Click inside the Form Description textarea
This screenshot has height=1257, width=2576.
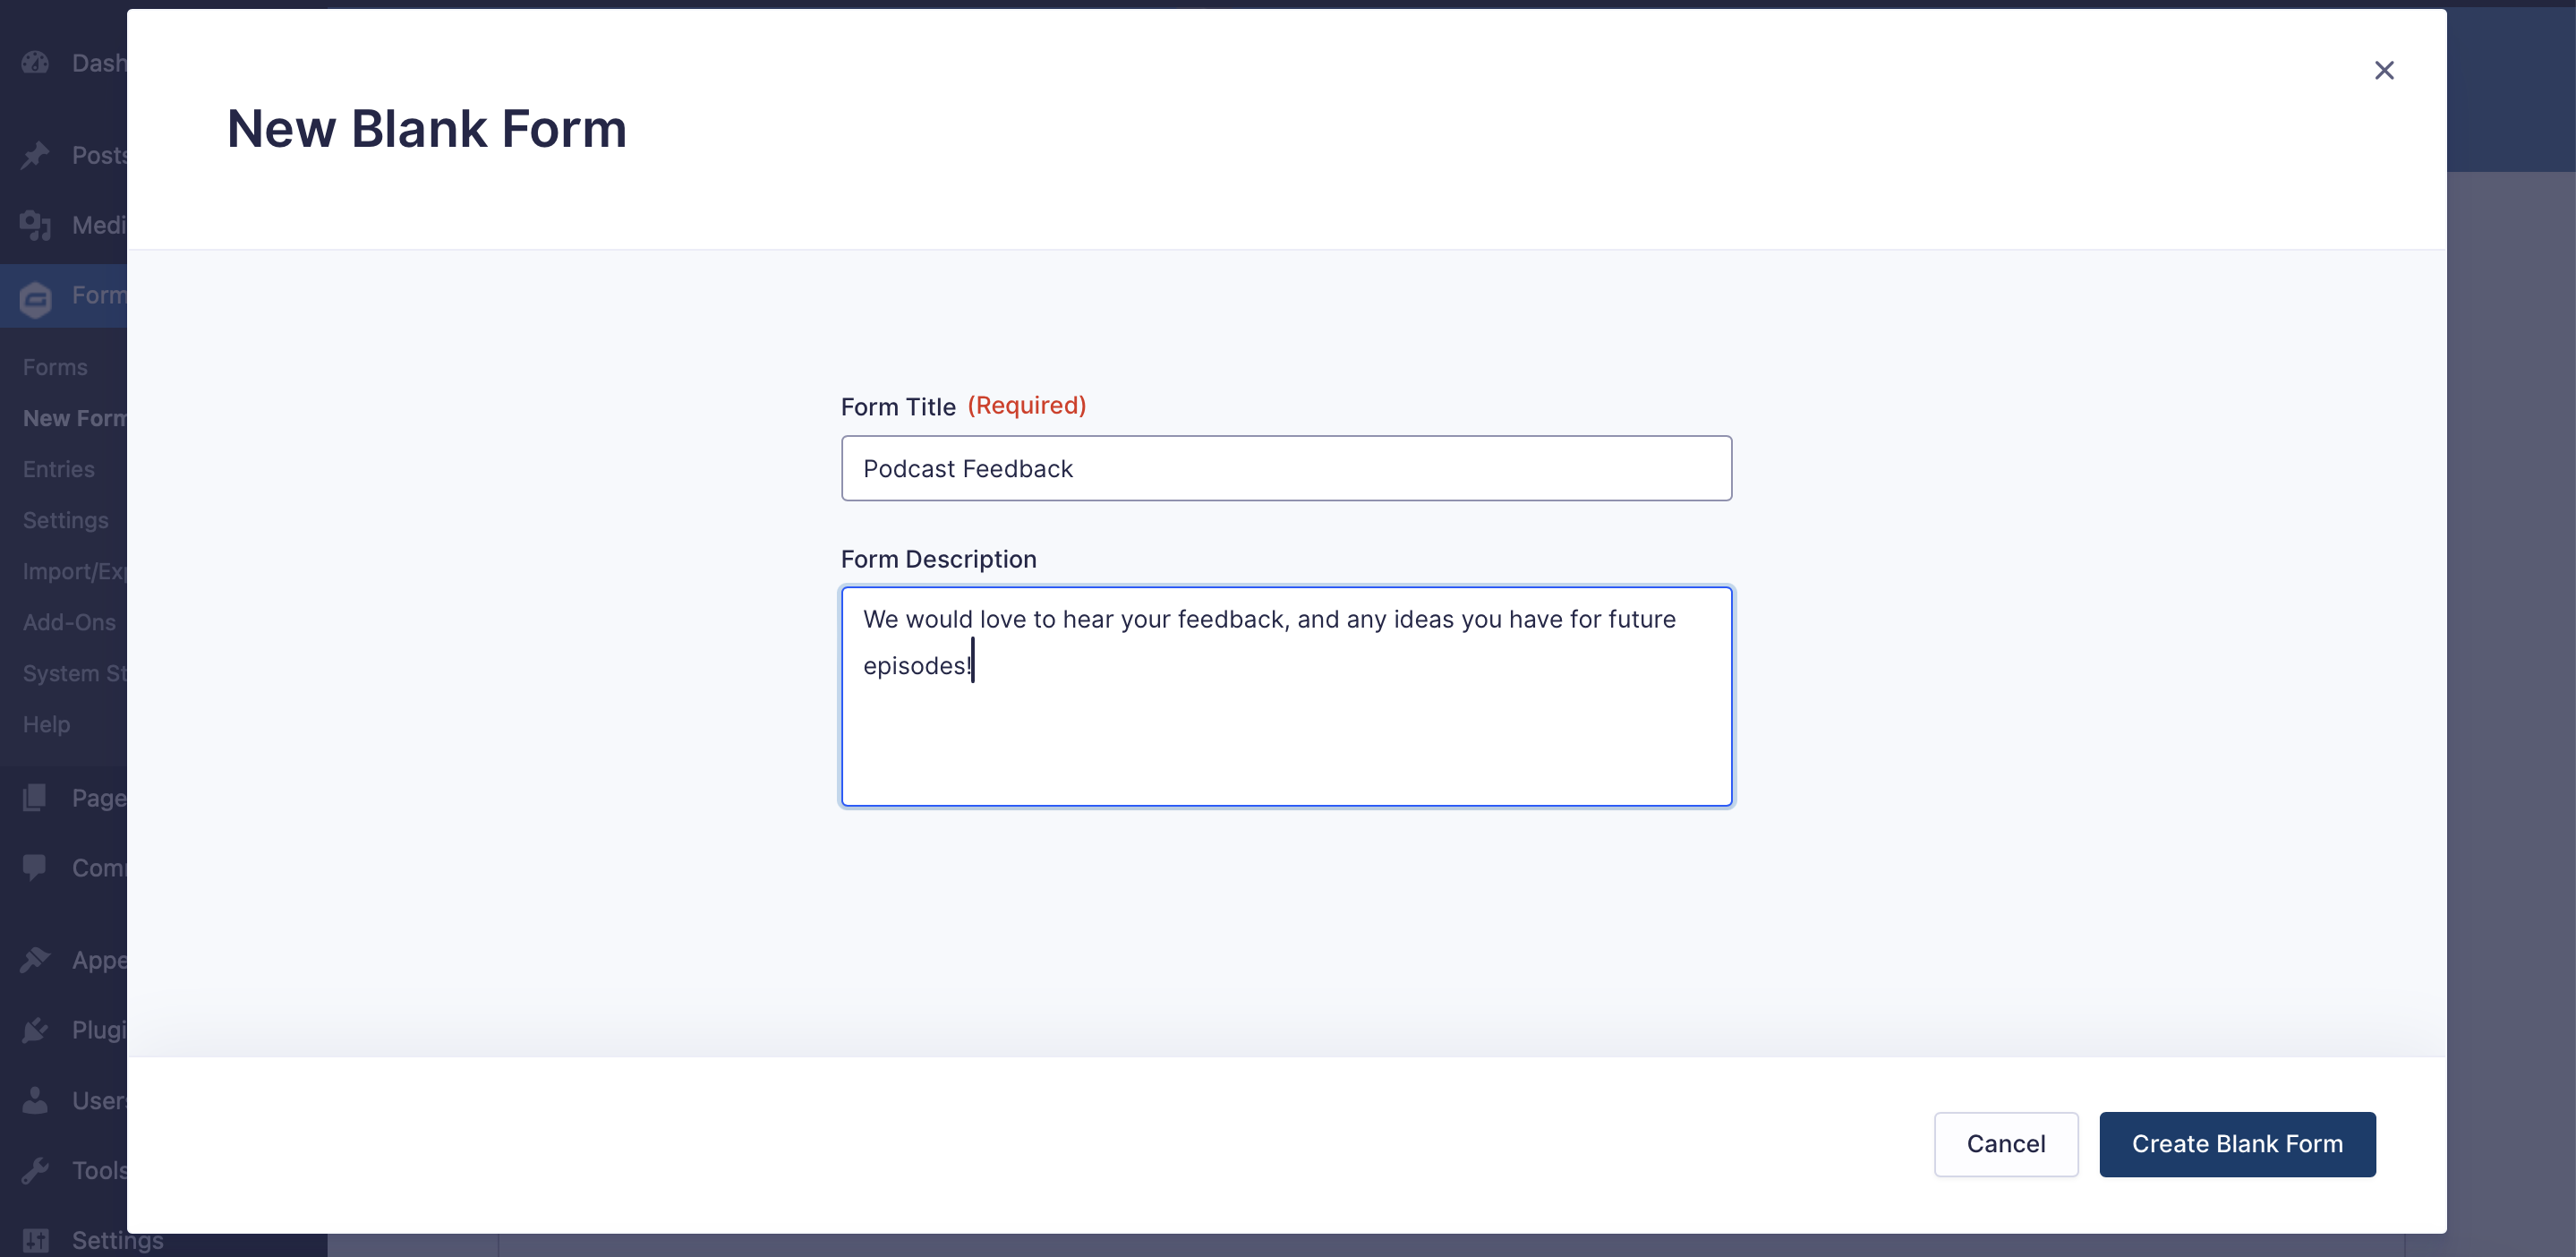tap(1286, 696)
